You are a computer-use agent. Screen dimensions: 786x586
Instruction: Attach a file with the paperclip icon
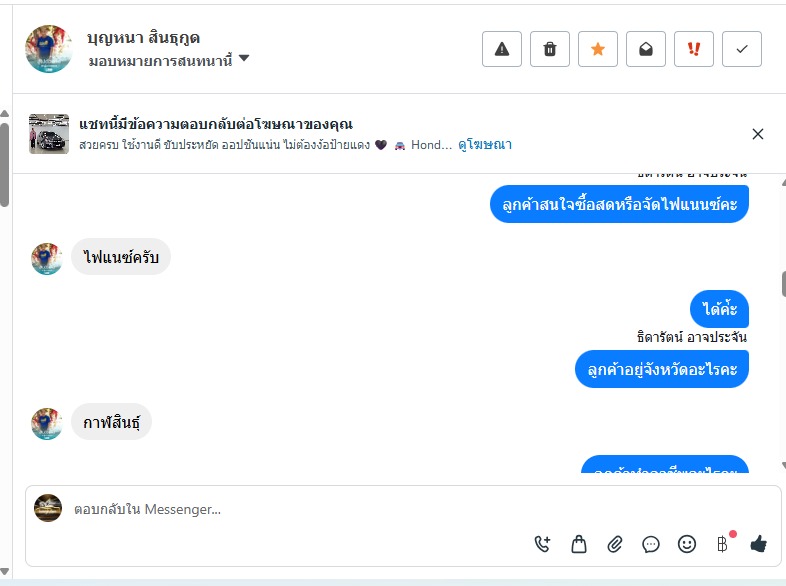pos(615,544)
